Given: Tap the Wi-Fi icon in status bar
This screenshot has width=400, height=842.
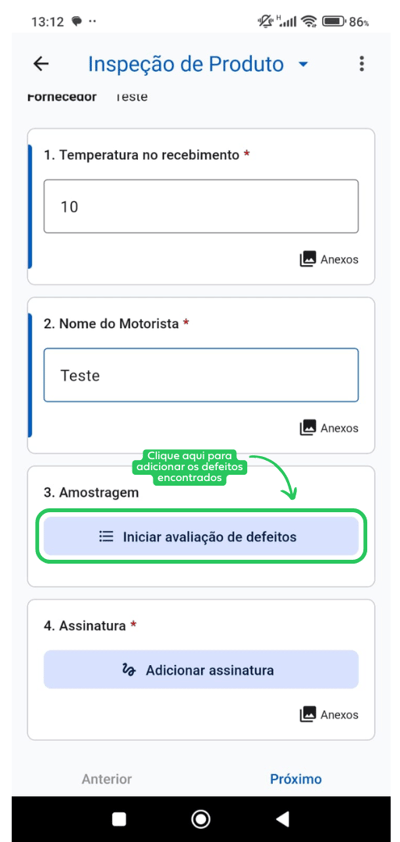Looking at the screenshot, I should [309, 21].
